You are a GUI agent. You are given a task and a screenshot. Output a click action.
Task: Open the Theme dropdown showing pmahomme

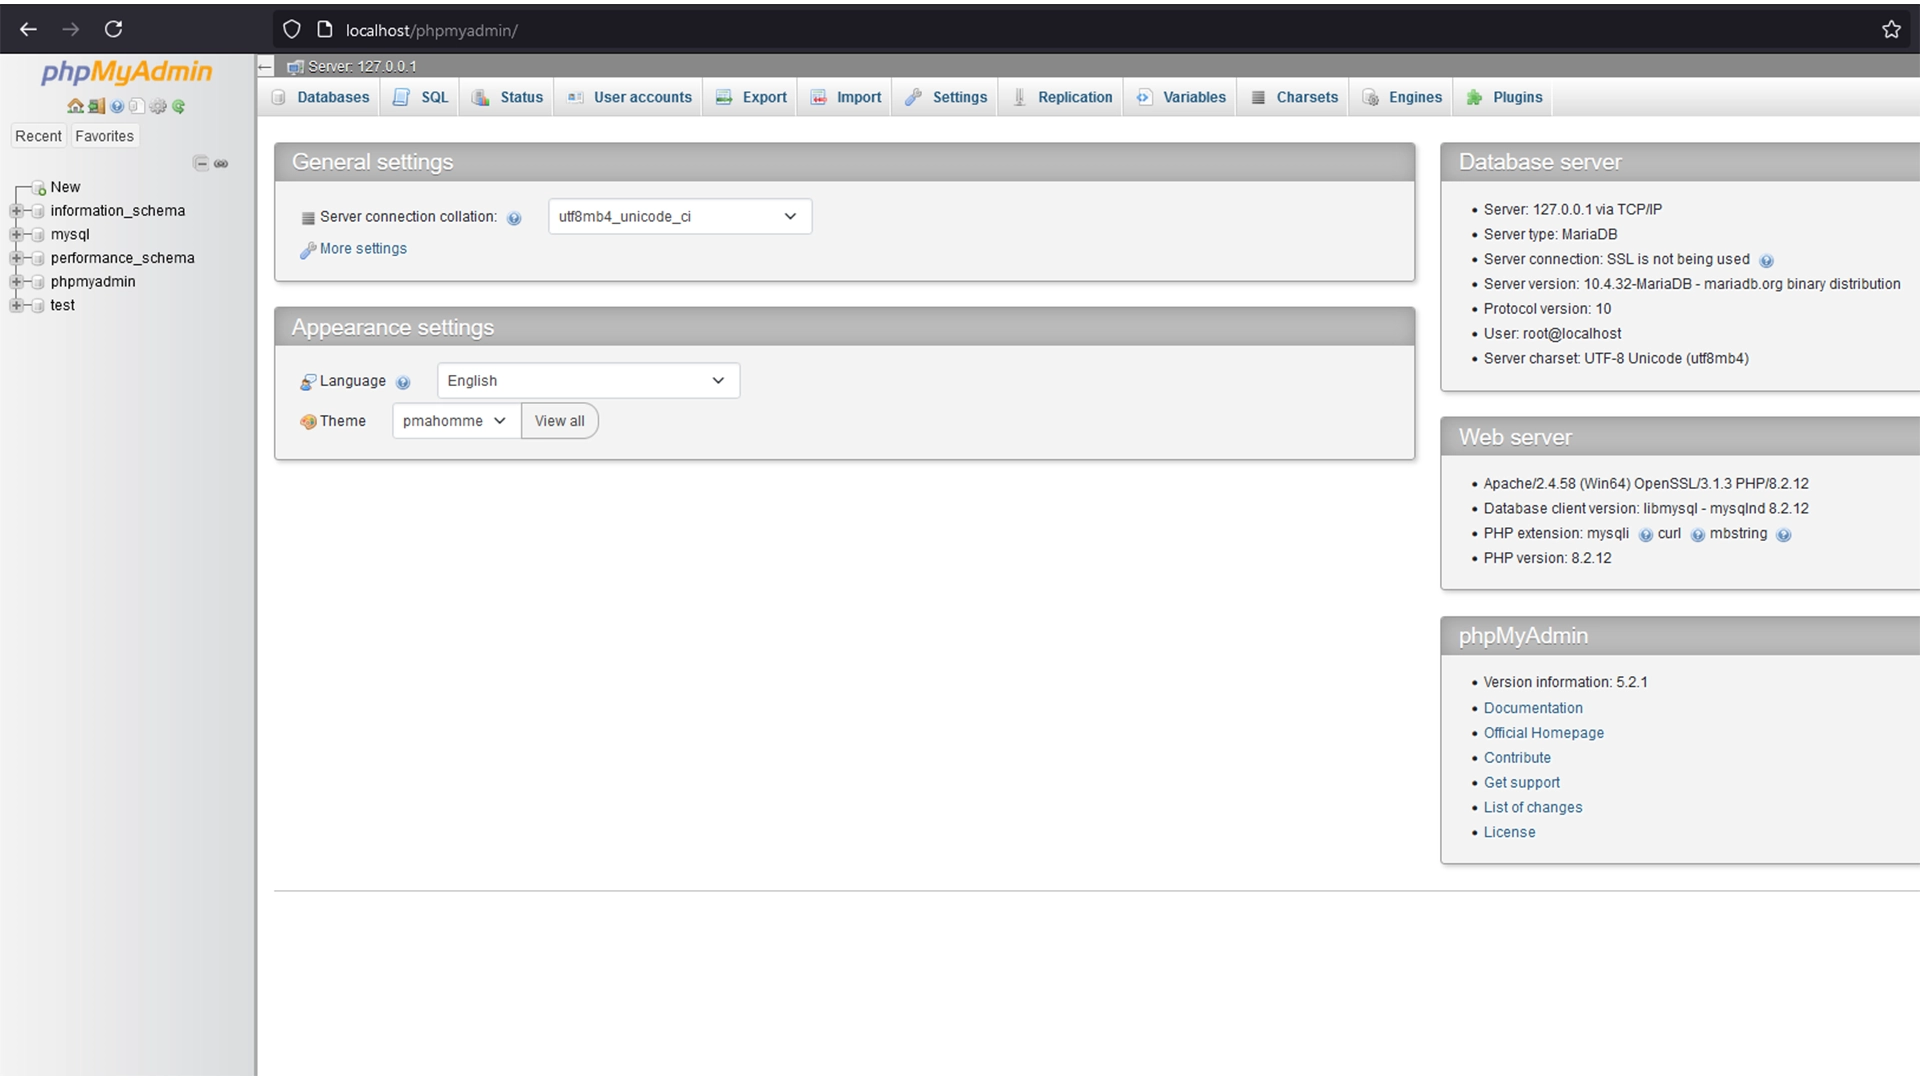point(456,421)
